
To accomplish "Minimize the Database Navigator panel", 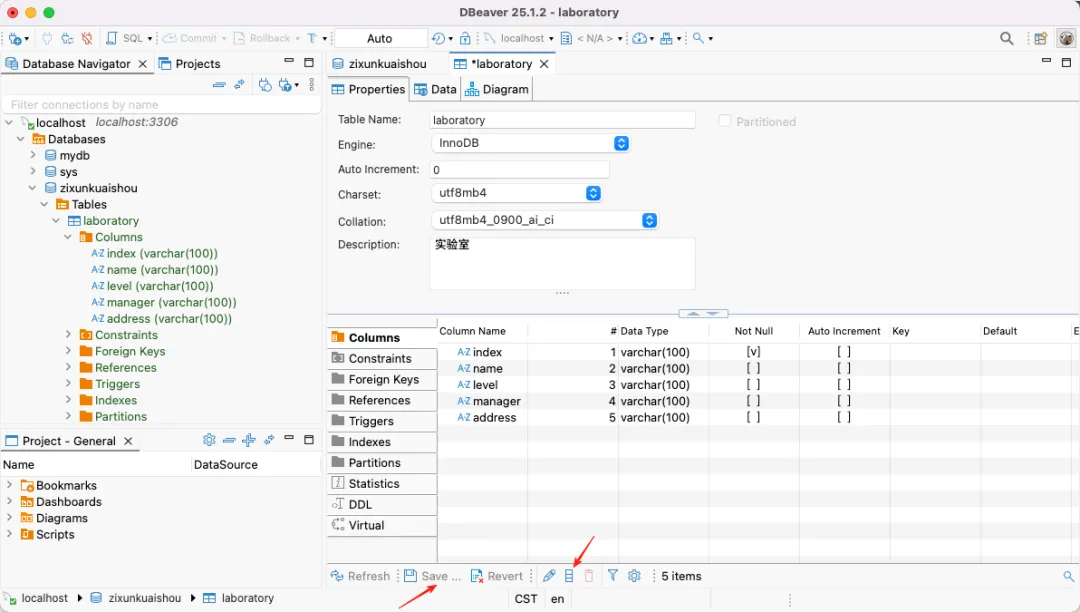I will coord(289,61).
